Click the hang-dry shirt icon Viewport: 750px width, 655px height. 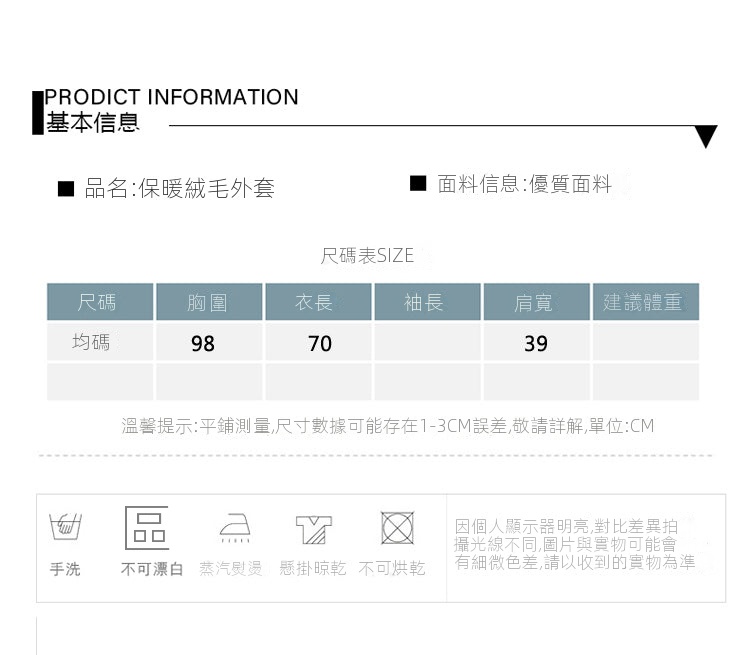[x=314, y=529]
